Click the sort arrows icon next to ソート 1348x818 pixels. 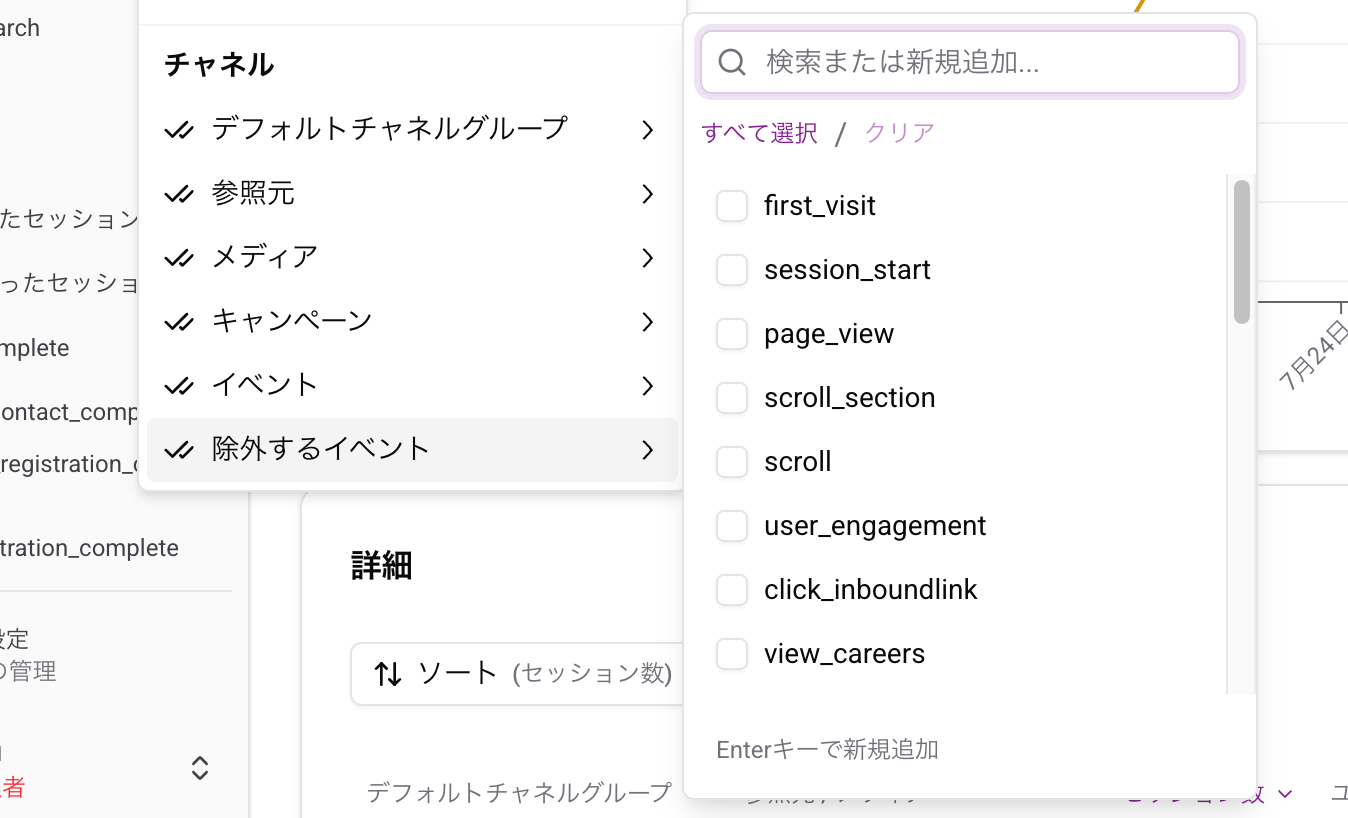pos(387,674)
